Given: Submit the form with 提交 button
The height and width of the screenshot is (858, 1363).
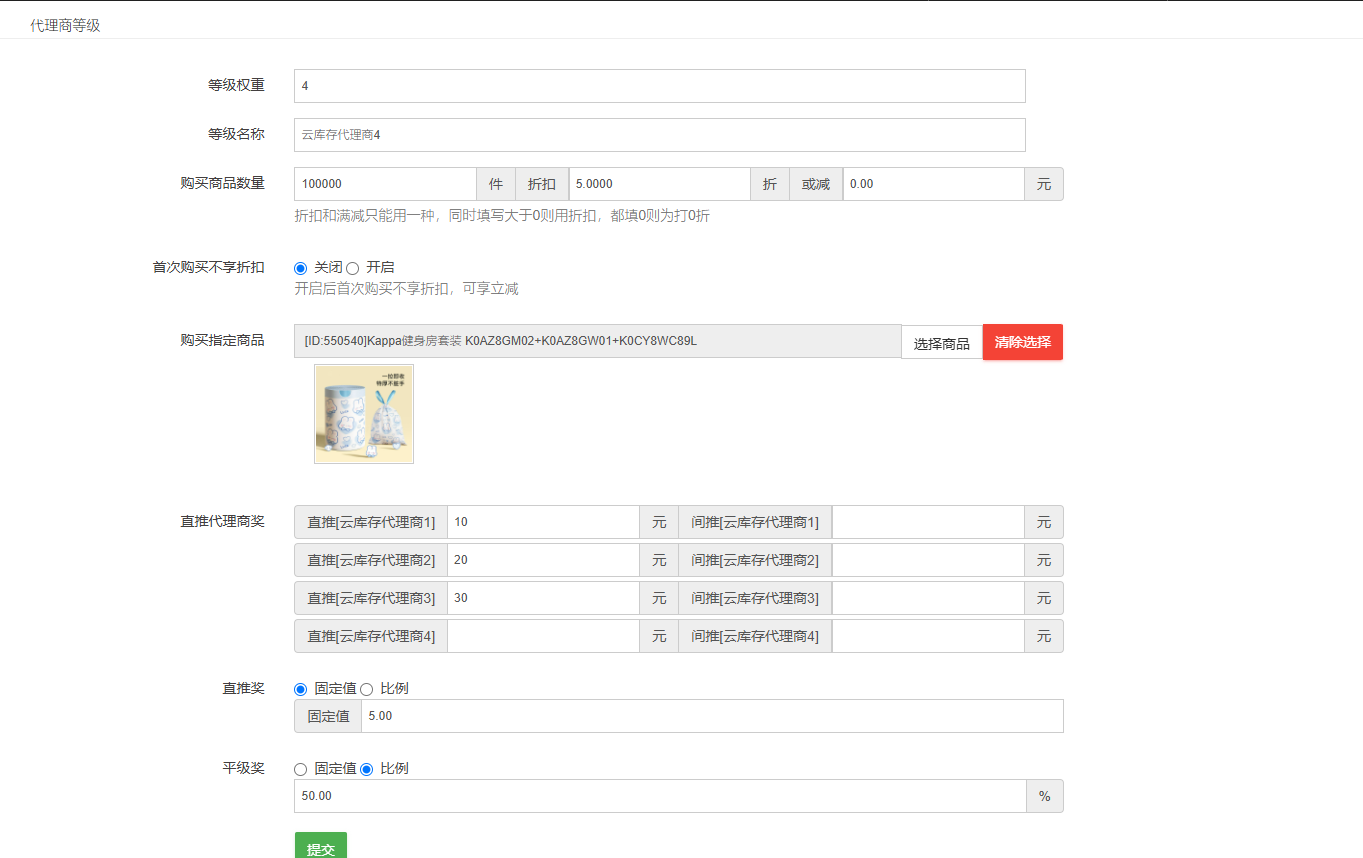Looking at the screenshot, I should [x=320, y=848].
